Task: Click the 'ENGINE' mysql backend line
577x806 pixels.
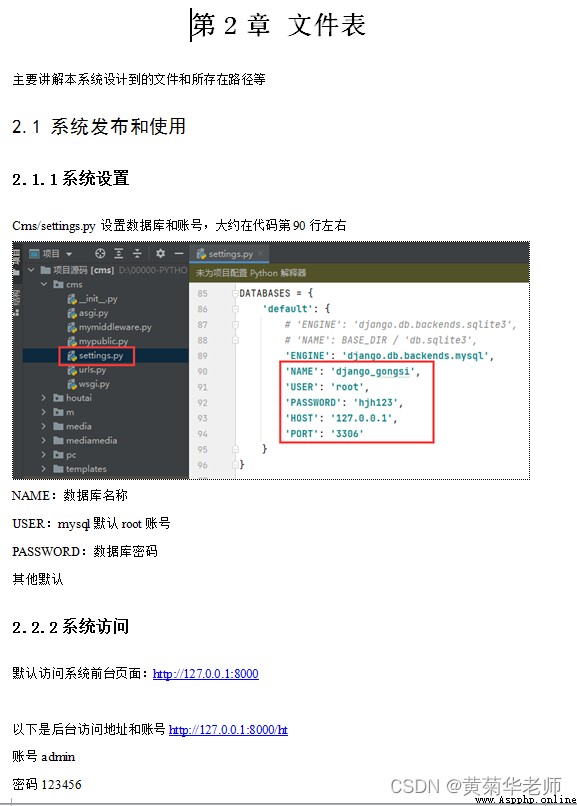Action: (389, 356)
